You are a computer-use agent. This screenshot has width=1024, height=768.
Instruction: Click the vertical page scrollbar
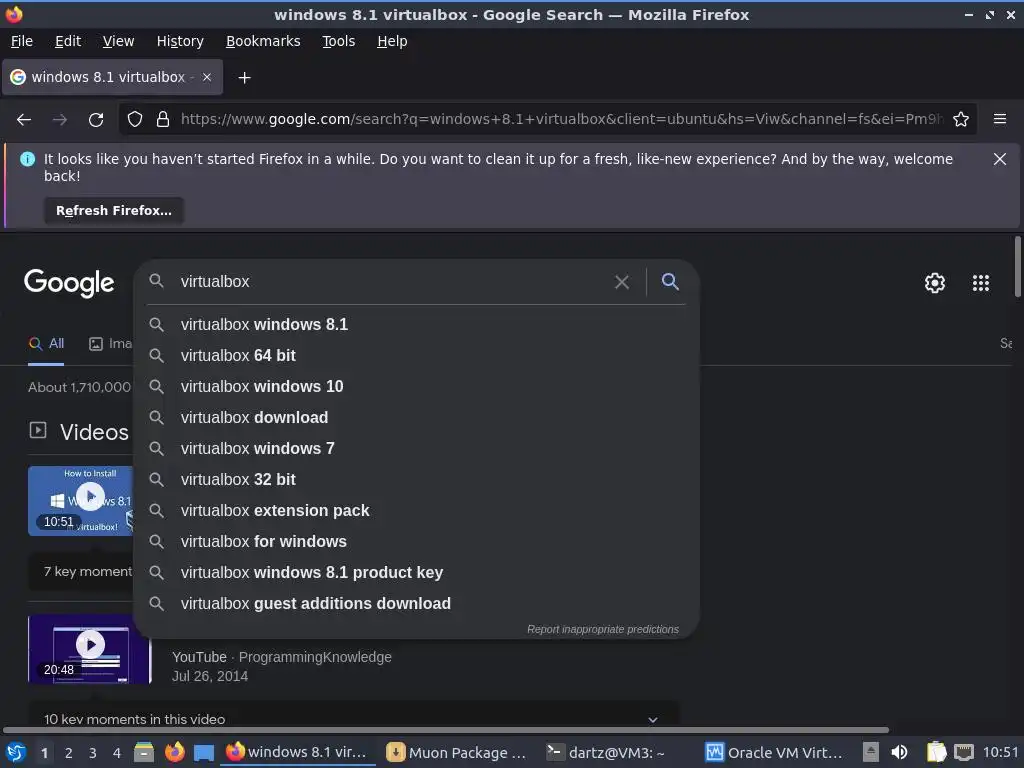[x=1017, y=266]
